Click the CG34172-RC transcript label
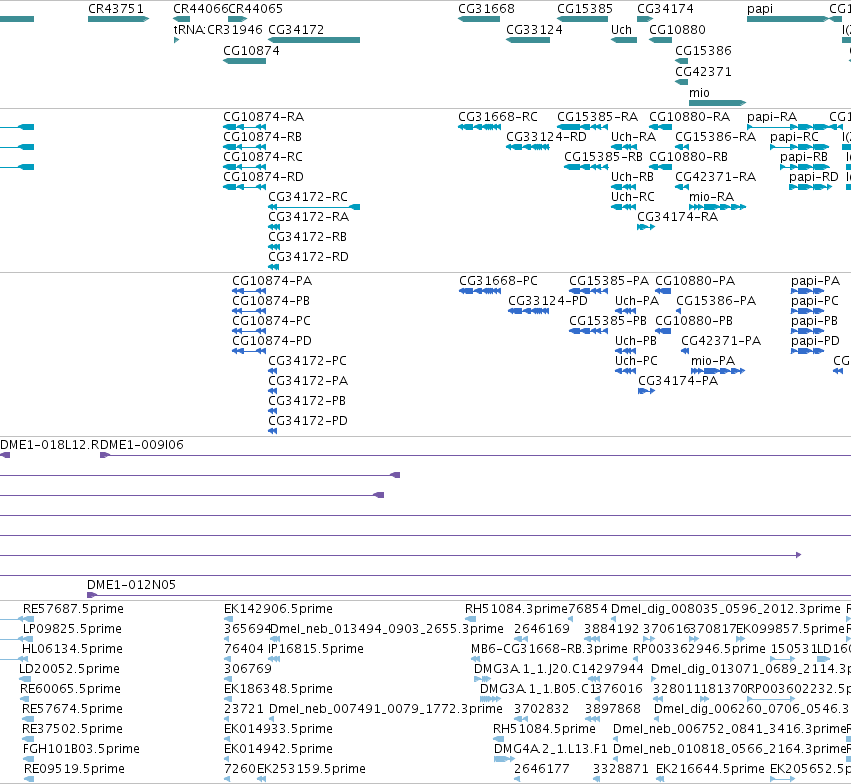Image resolution: width=851 pixels, height=784 pixels. tap(308, 196)
